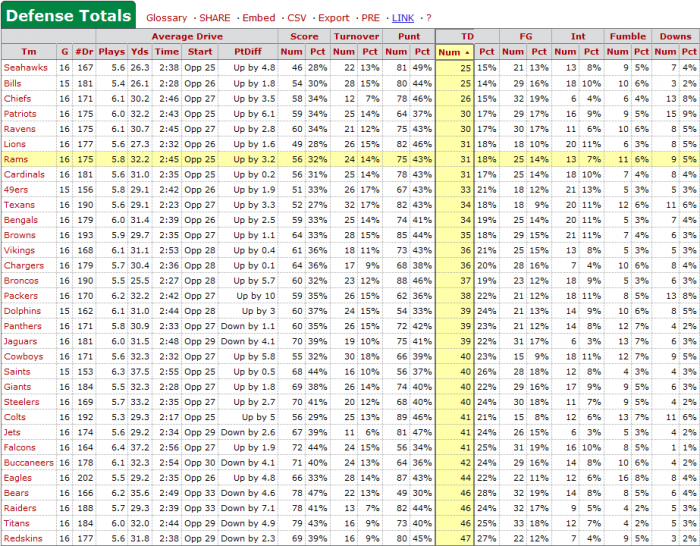Click the question mark help link

click(429, 18)
